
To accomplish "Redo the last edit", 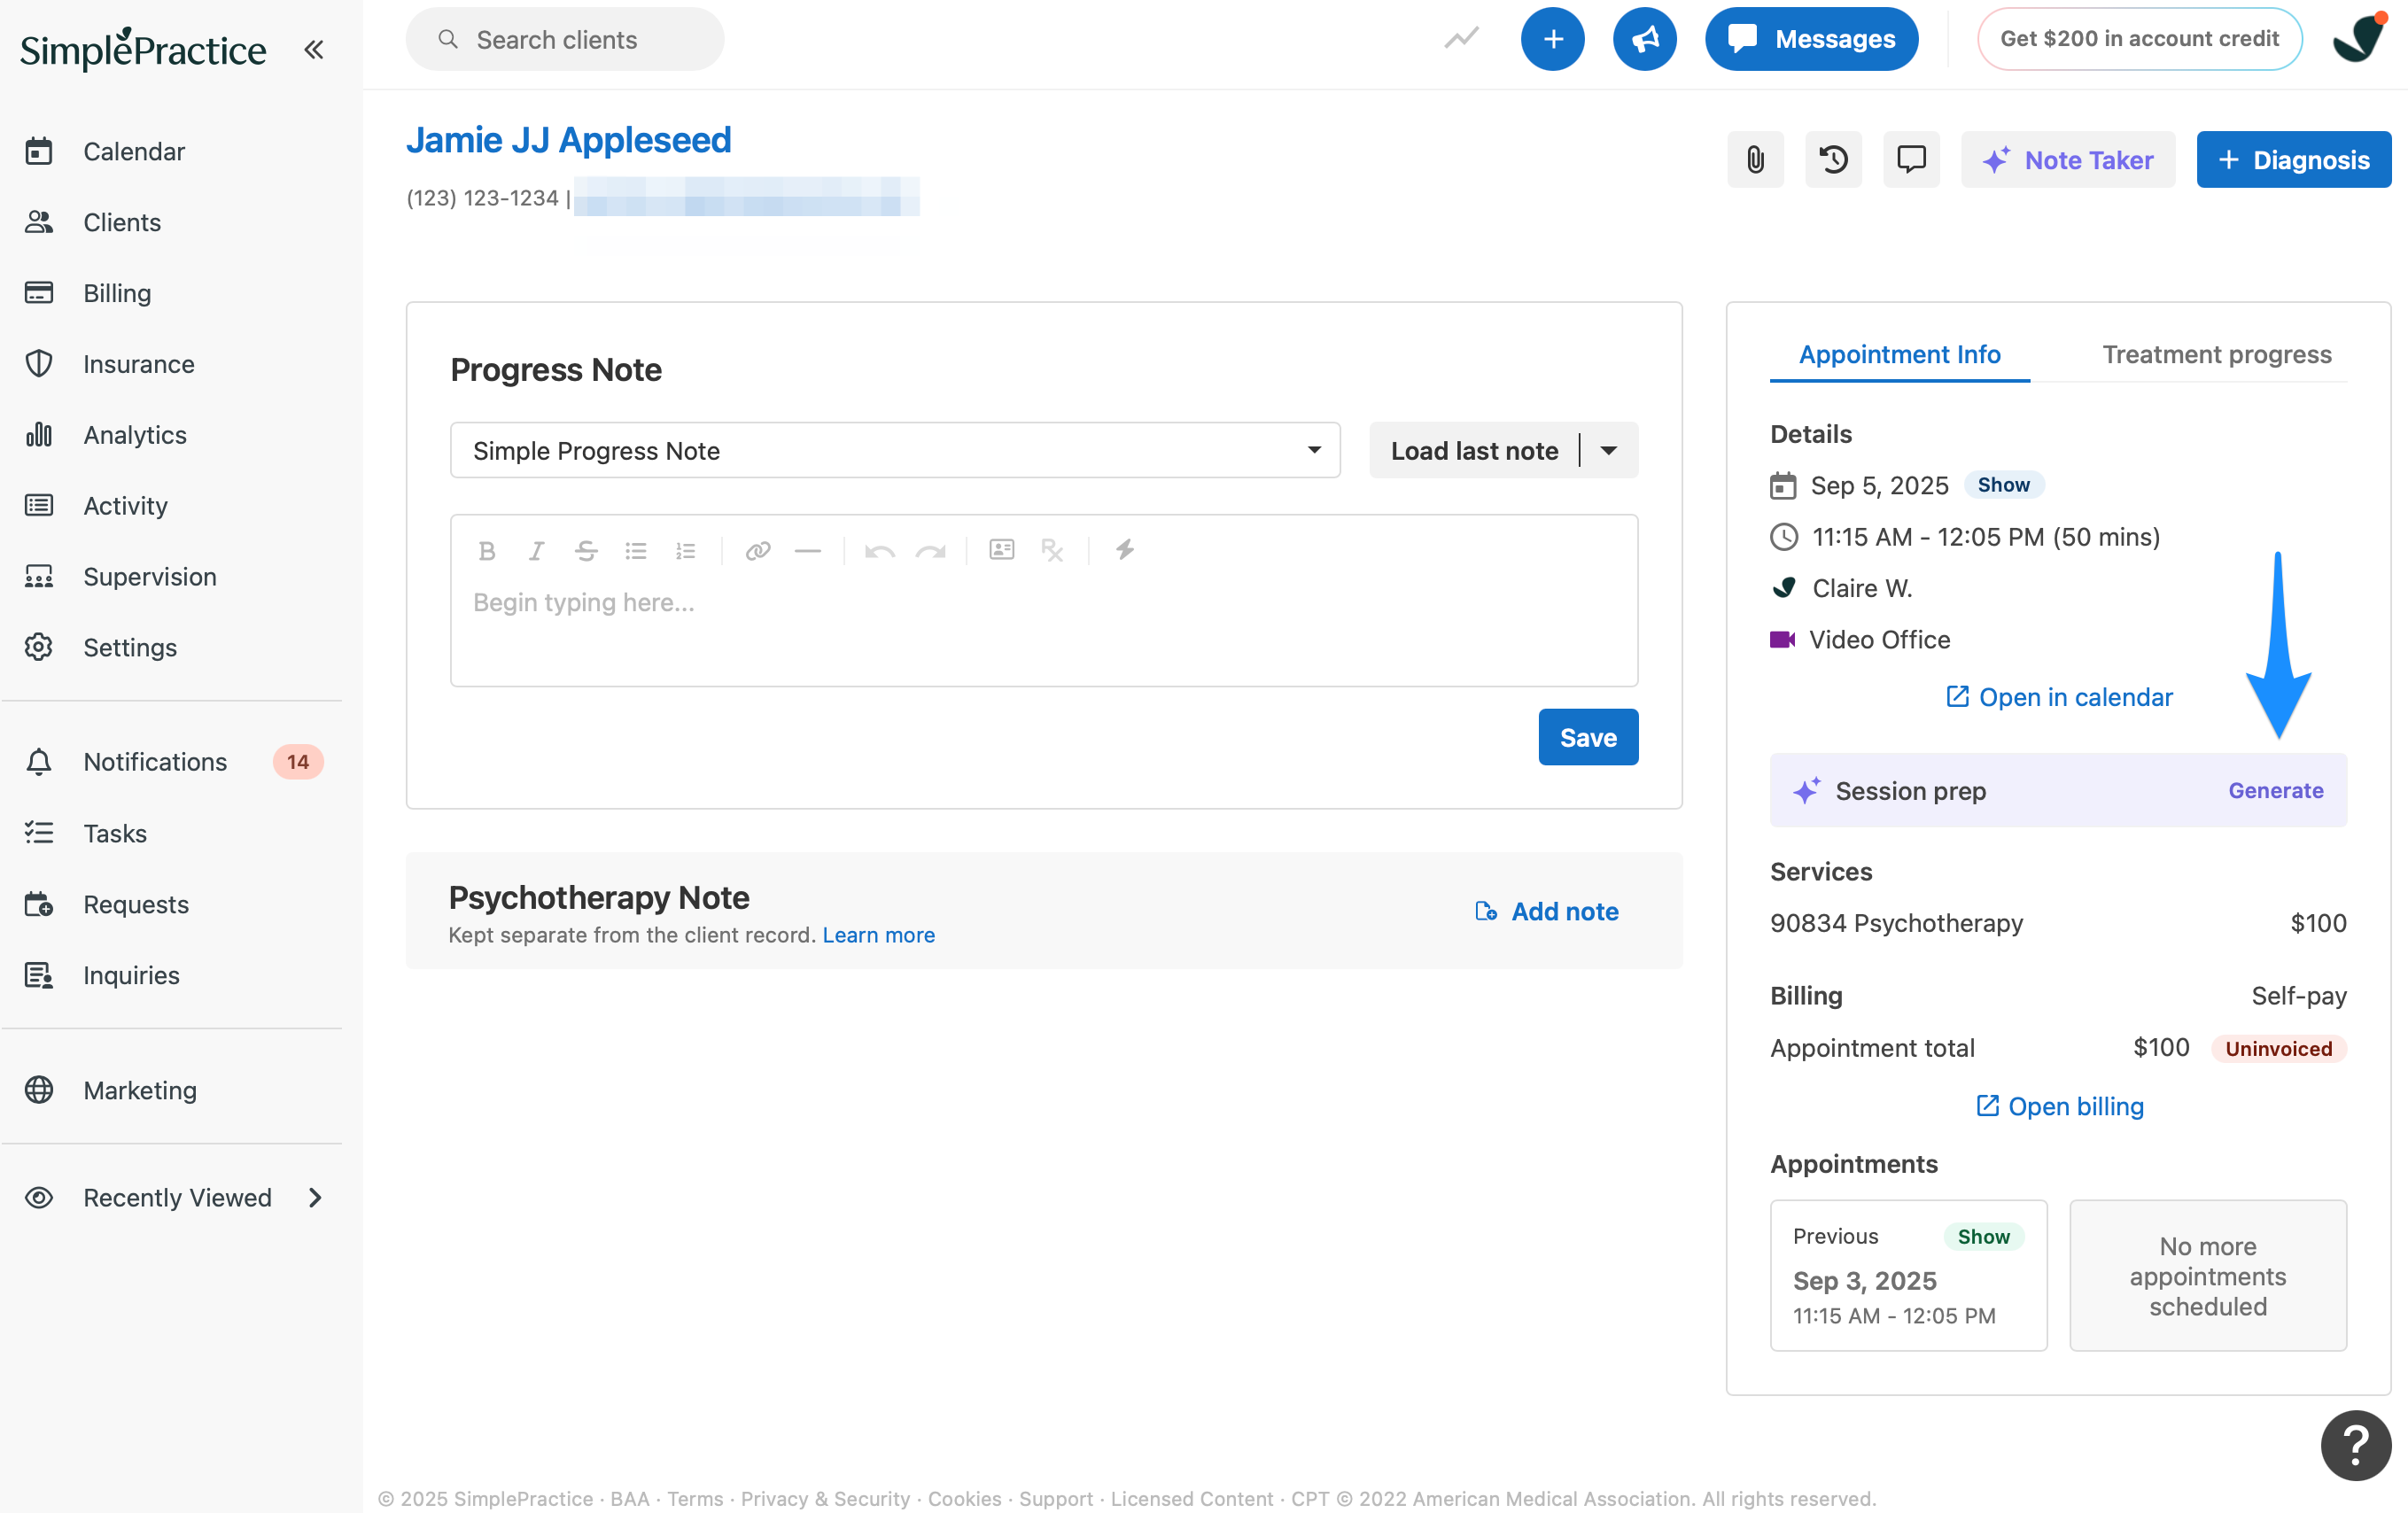I will 930,550.
